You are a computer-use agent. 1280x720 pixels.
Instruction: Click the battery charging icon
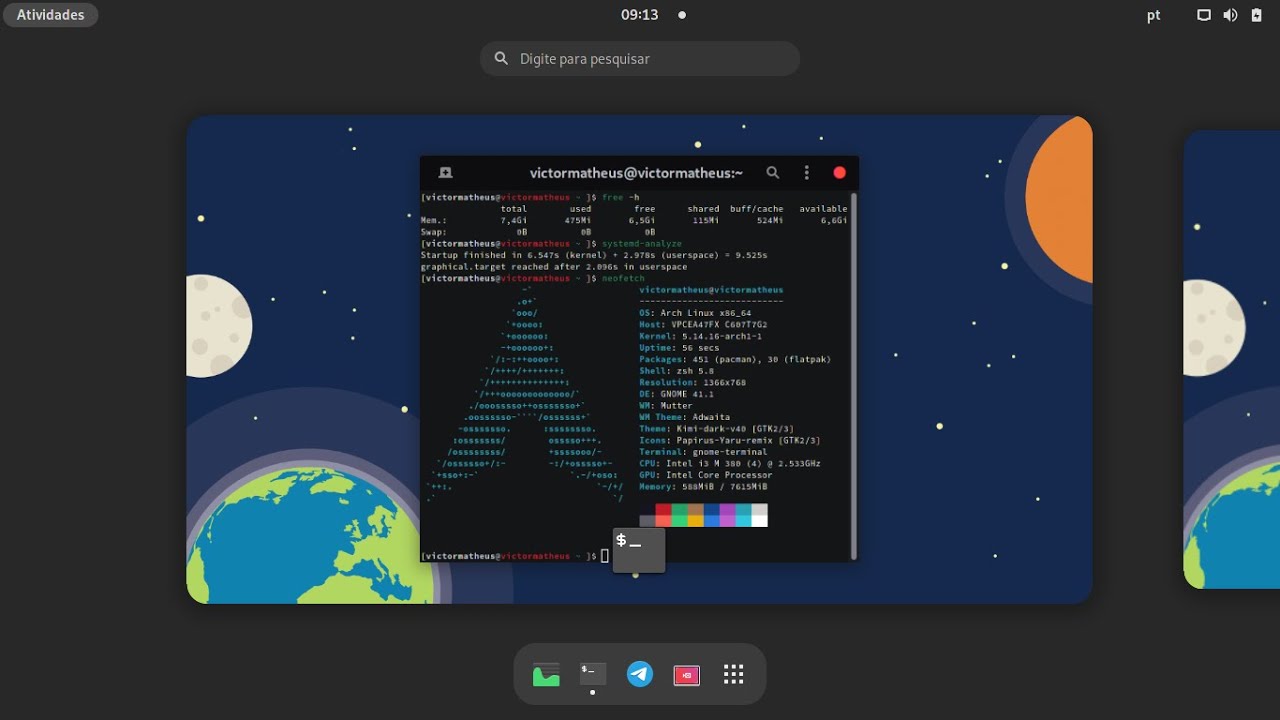pyautogui.click(x=1257, y=15)
